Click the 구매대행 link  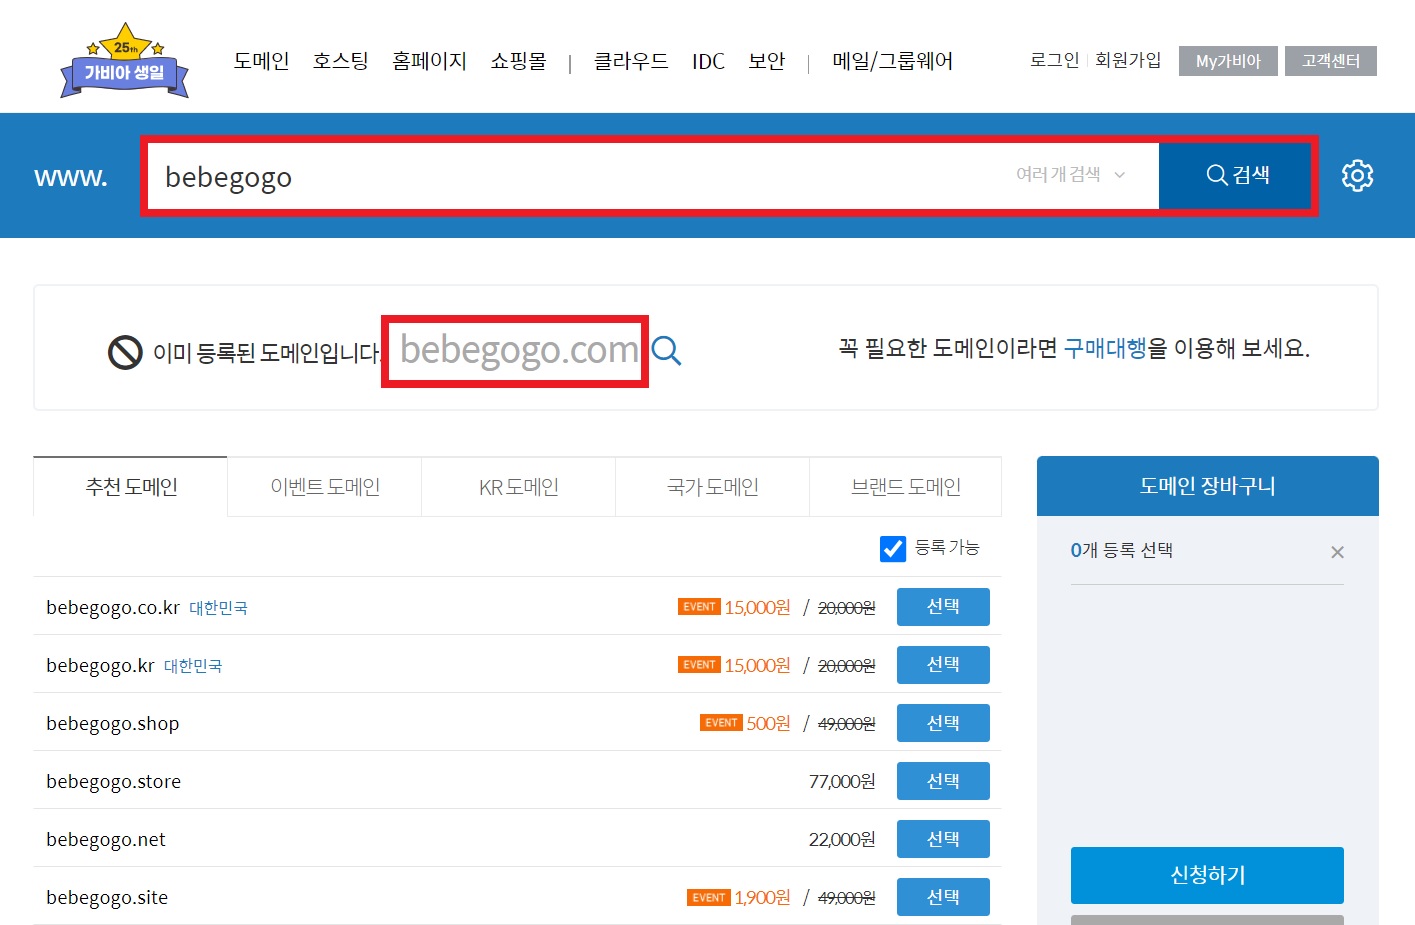(1104, 349)
